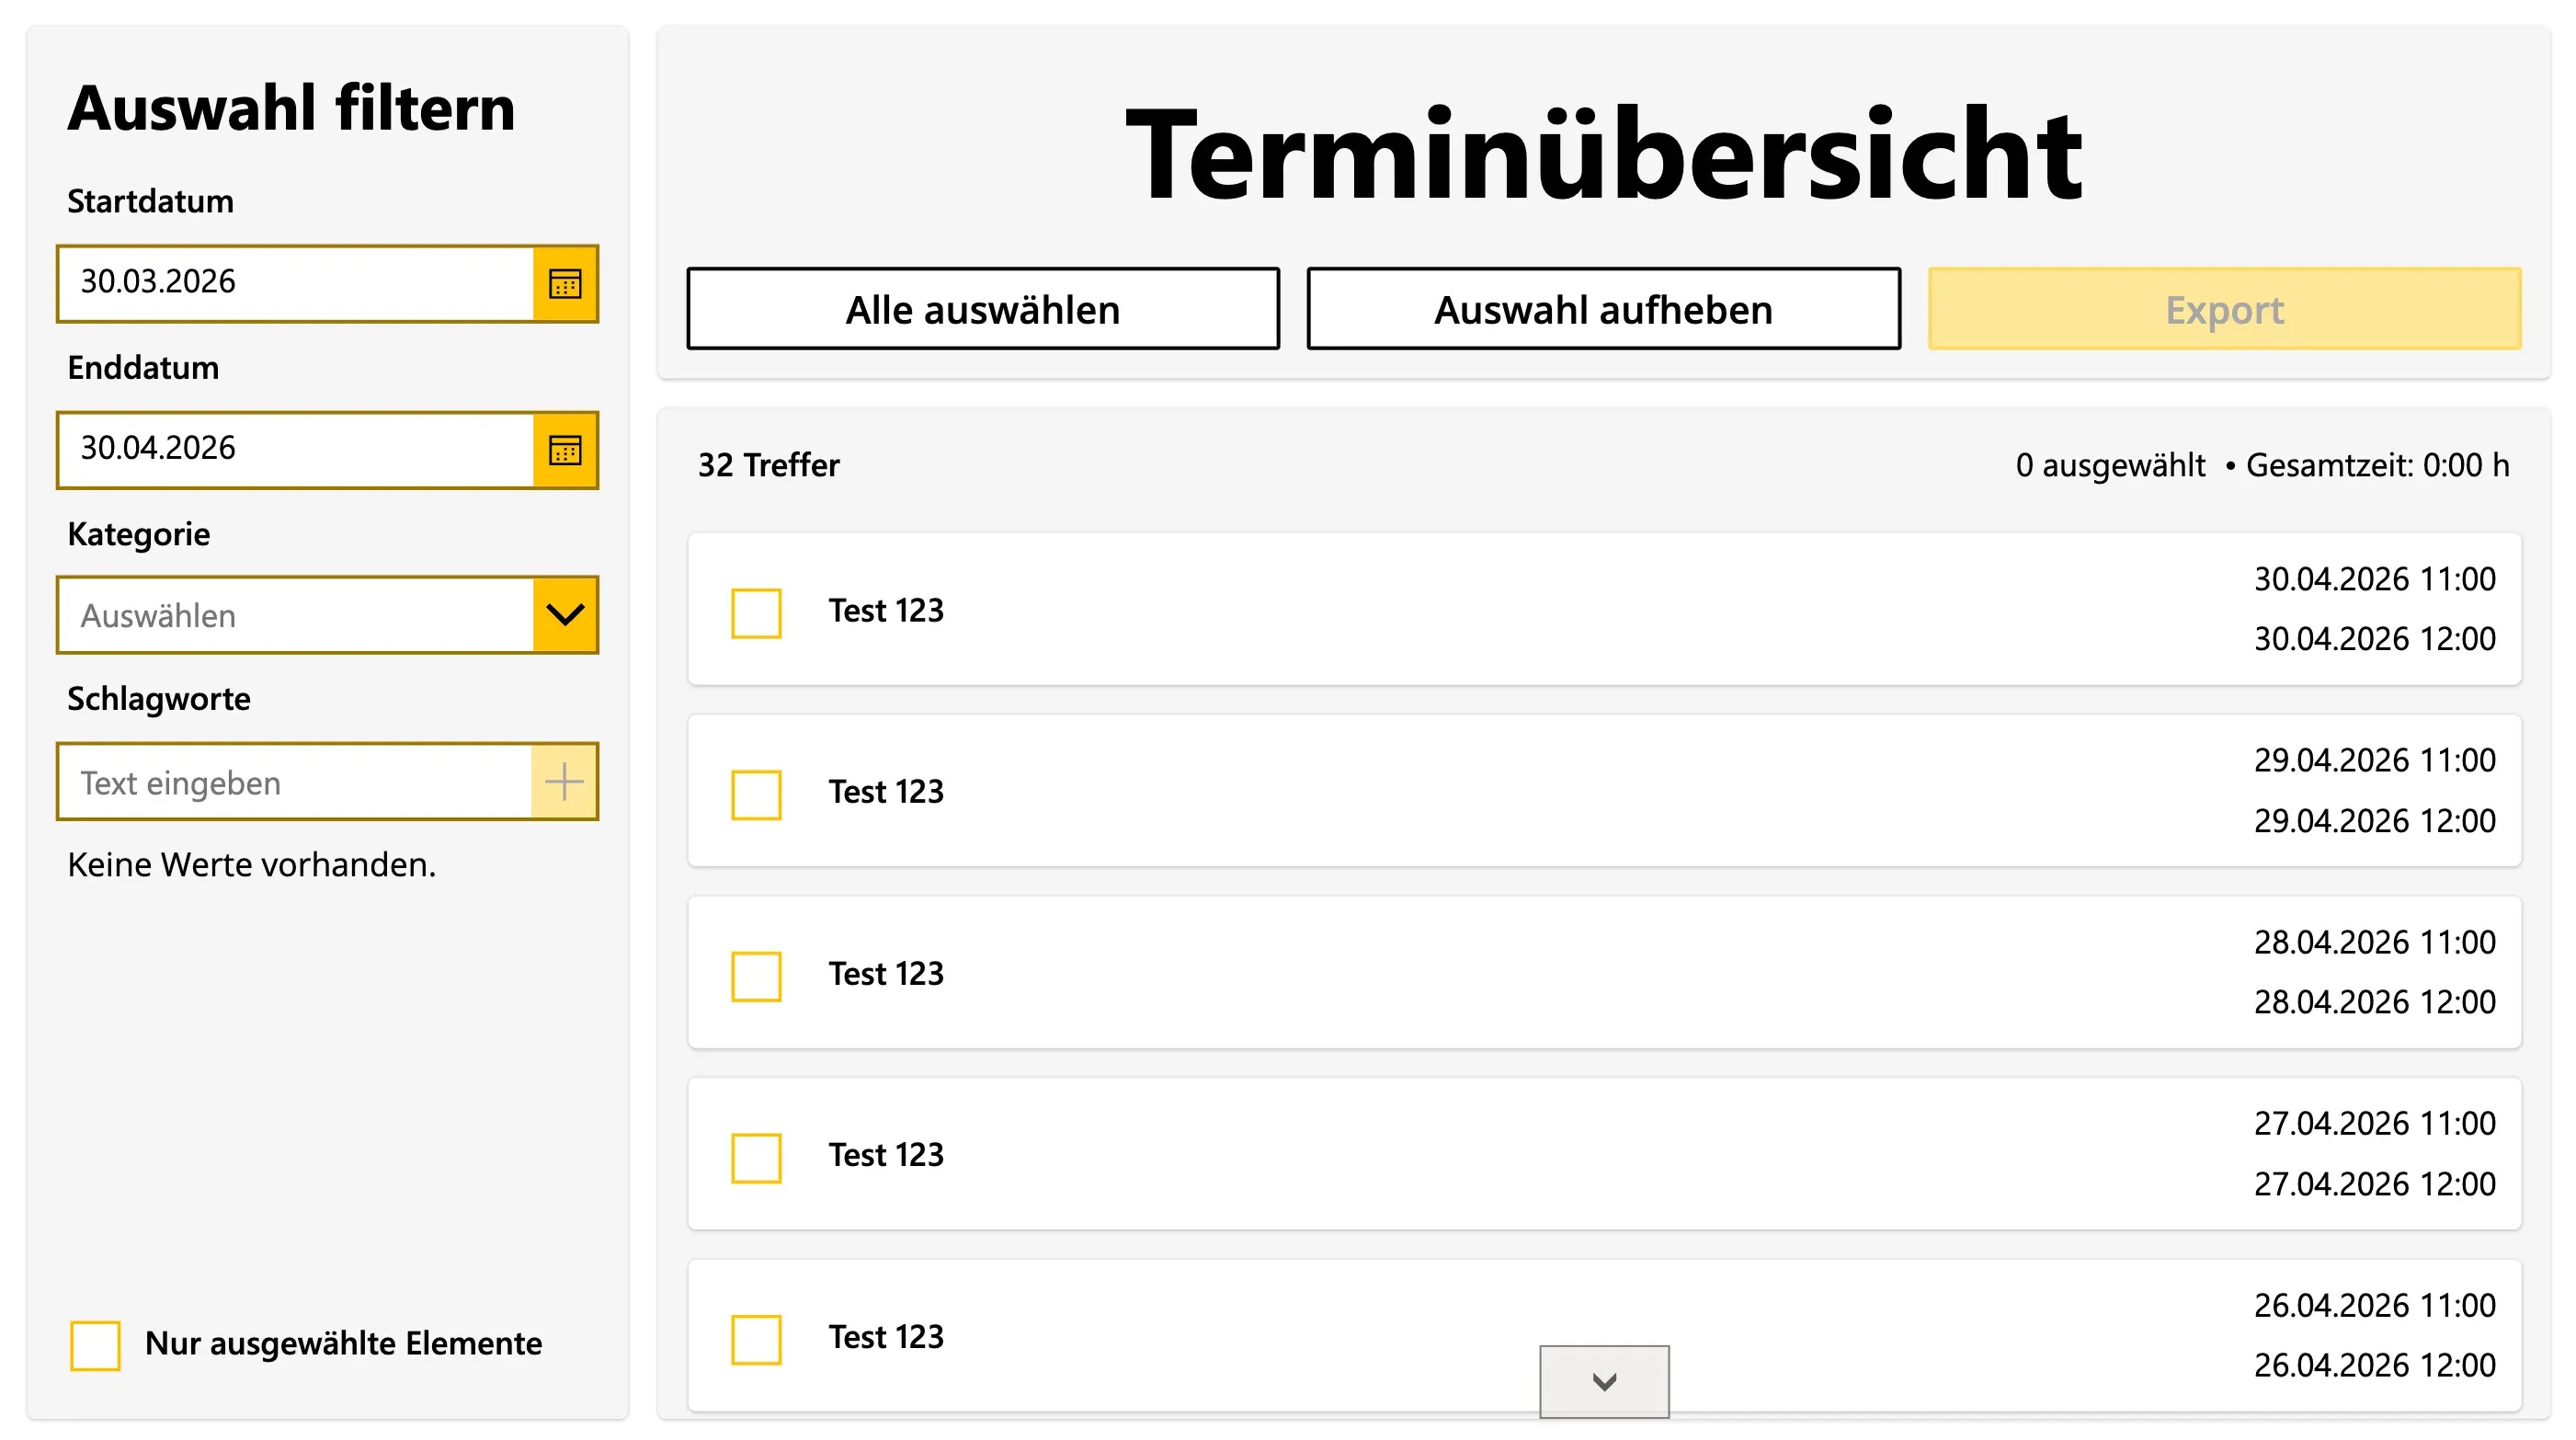
Task: Click the Export button
Action: click(2225, 309)
